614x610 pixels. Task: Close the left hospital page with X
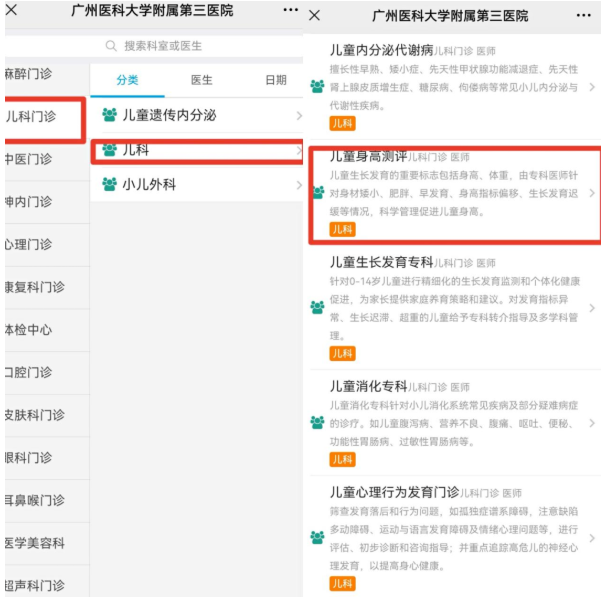(11, 10)
